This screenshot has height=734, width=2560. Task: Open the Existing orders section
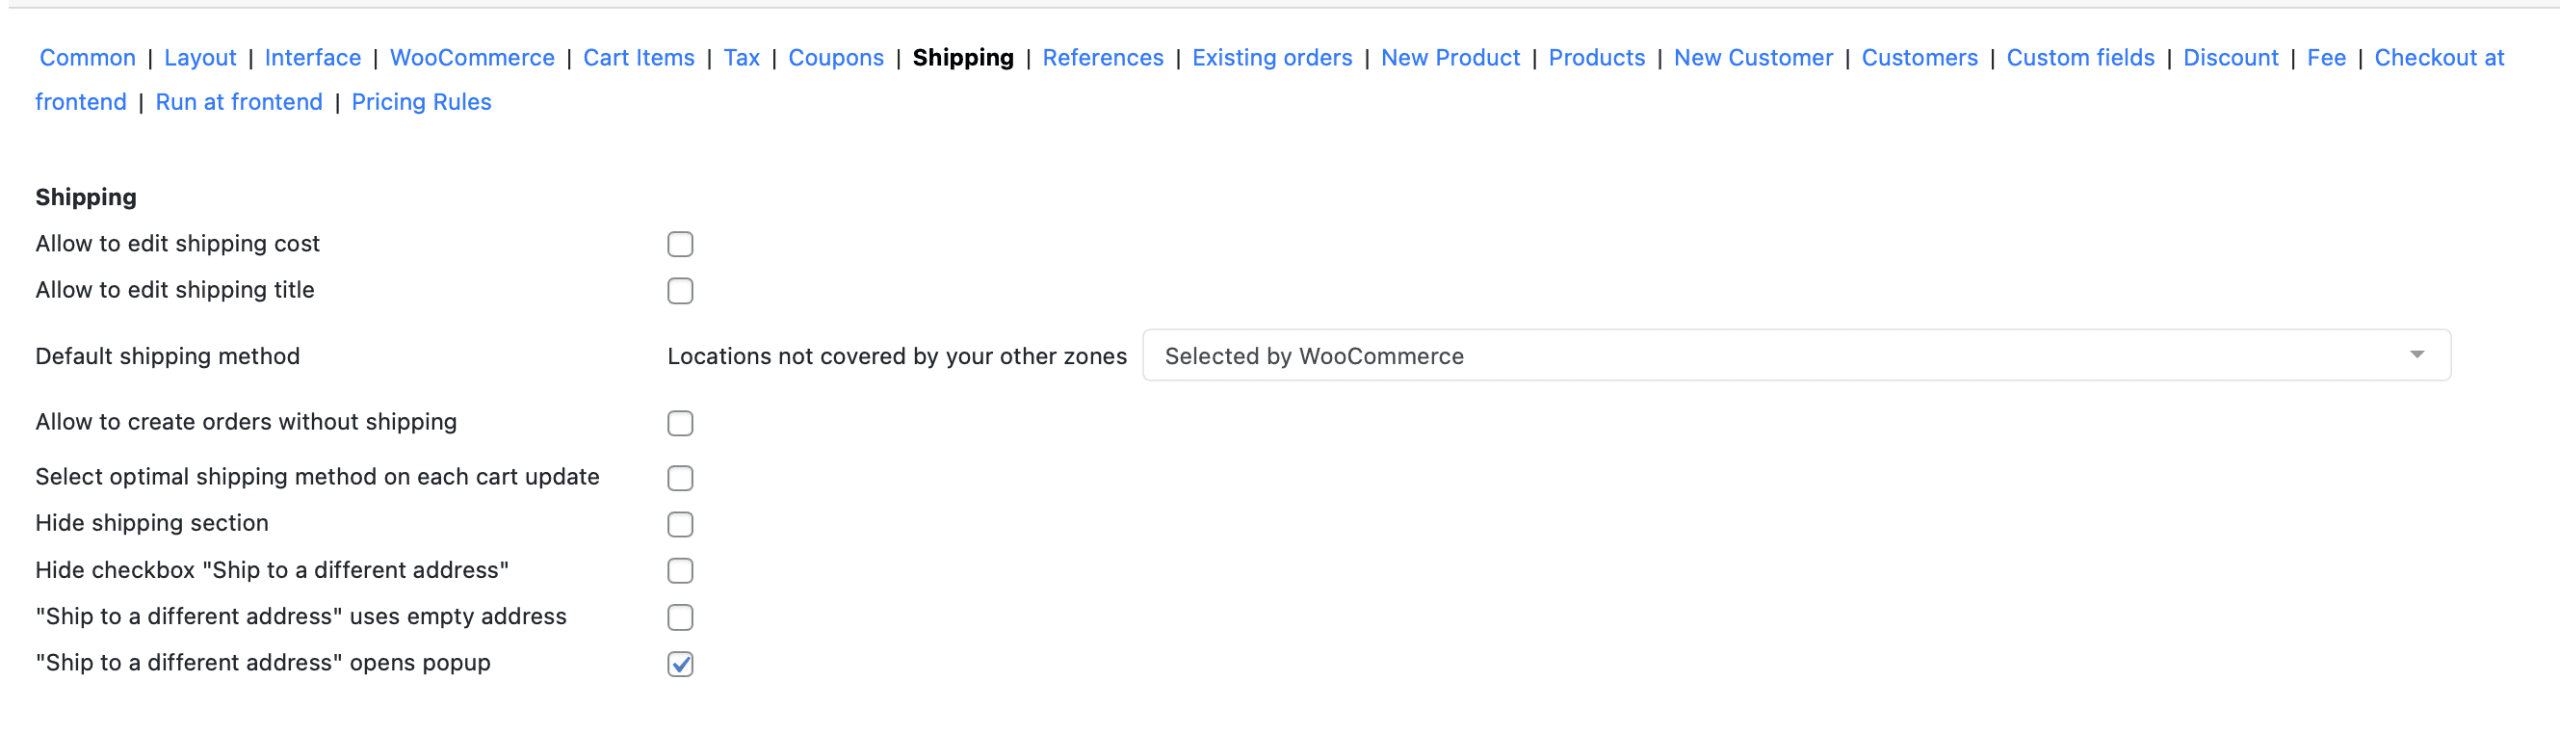click(1272, 57)
